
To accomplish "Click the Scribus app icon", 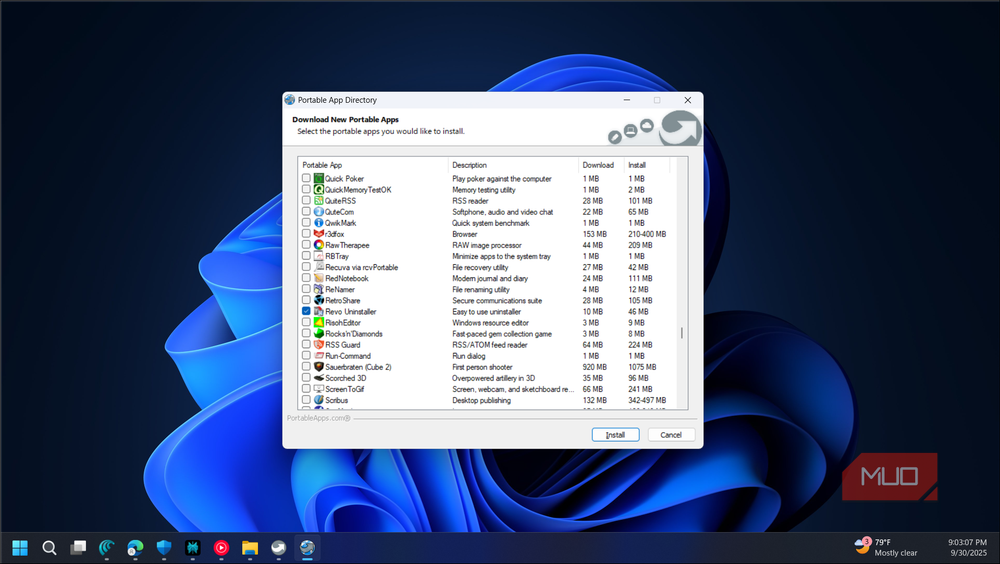I will 318,400.
